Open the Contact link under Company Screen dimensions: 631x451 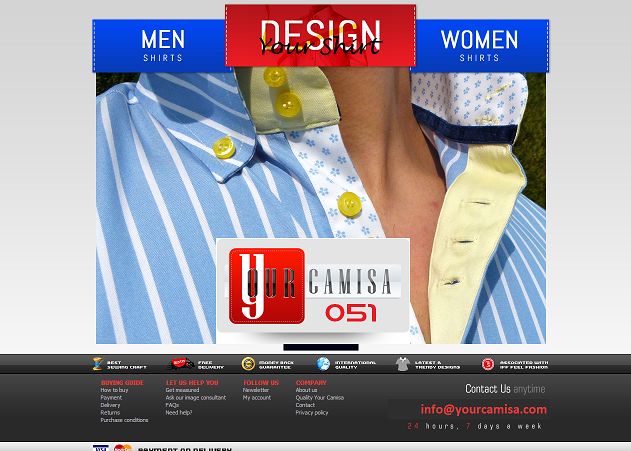[x=305, y=405]
